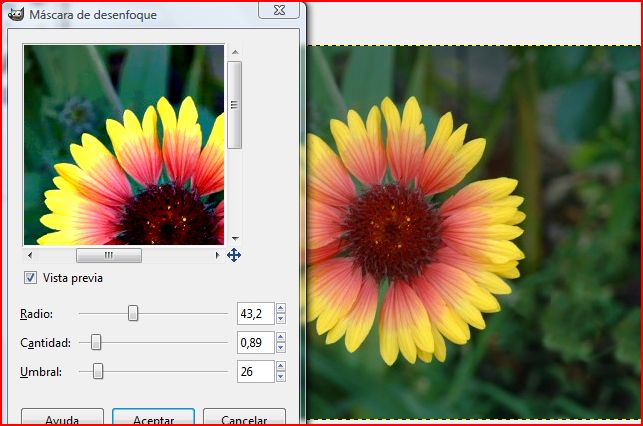Decrease Radio with the down stepper arrow
Viewport: 643px width, 426px height.
(281, 319)
